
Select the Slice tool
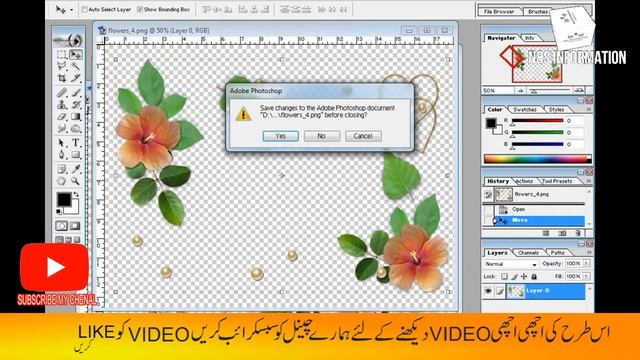pyautogui.click(x=76, y=78)
